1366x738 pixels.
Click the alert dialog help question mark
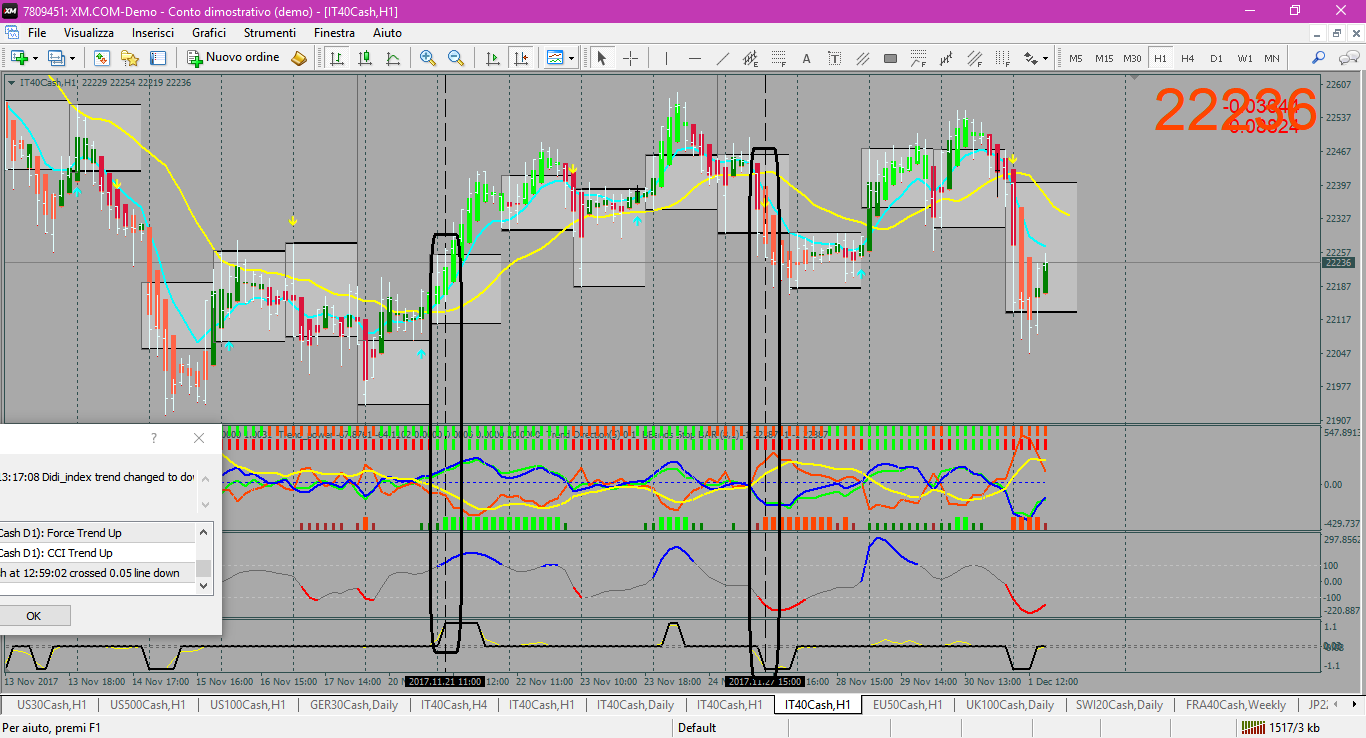154,438
